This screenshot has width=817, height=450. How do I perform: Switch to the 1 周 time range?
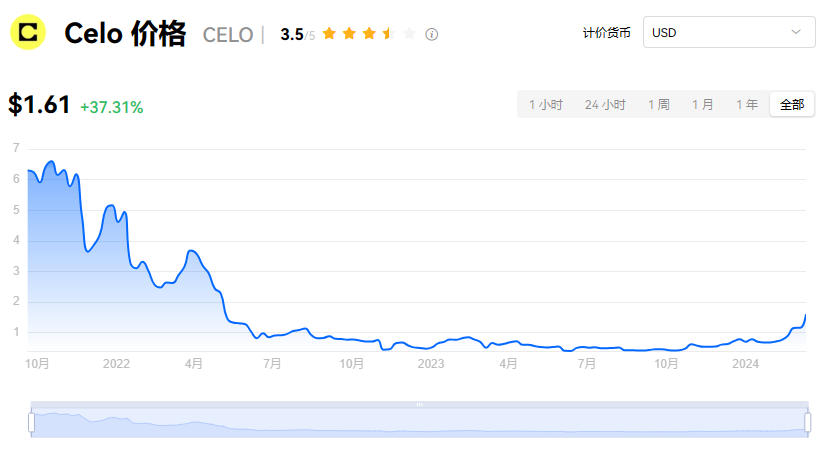(x=659, y=105)
